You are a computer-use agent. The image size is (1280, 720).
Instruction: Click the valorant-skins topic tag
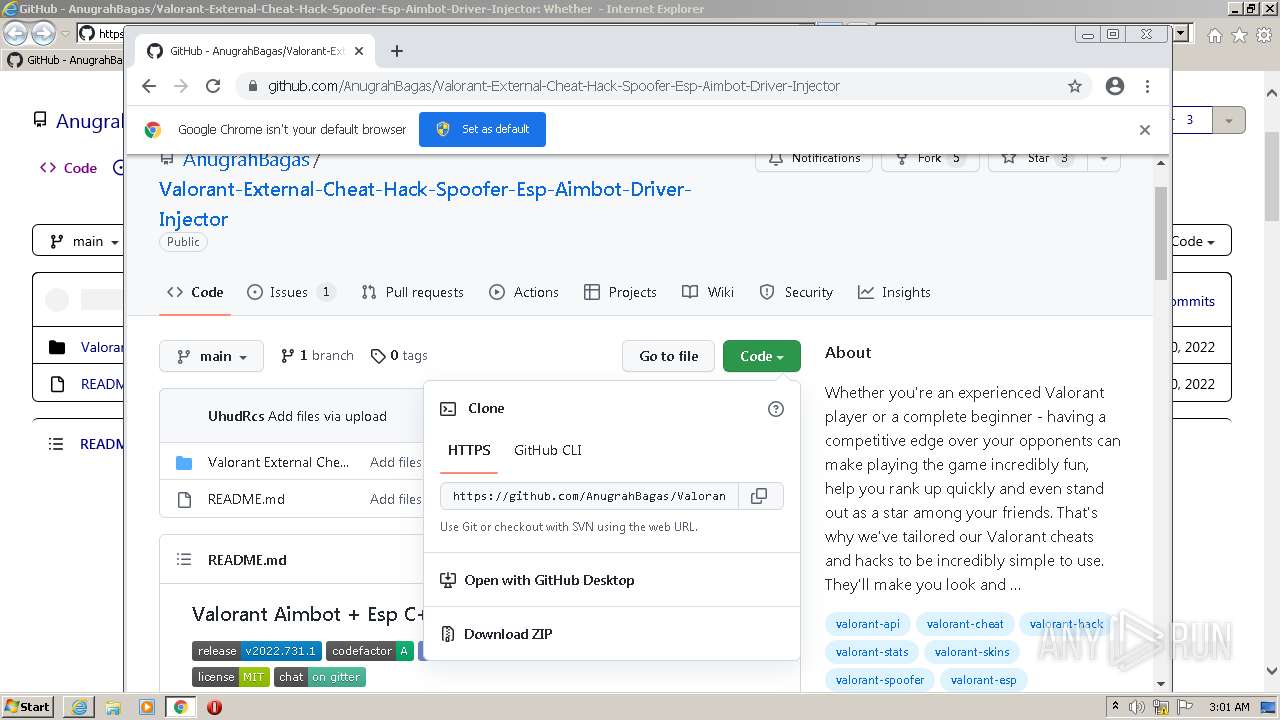(x=972, y=652)
